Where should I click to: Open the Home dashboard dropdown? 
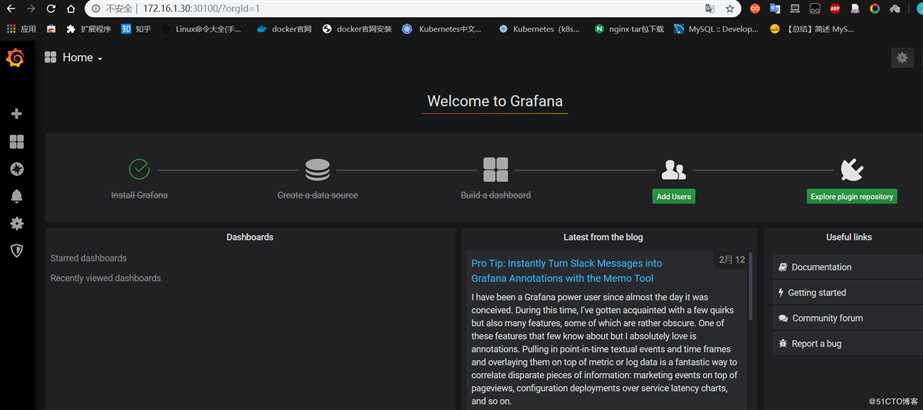74,58
